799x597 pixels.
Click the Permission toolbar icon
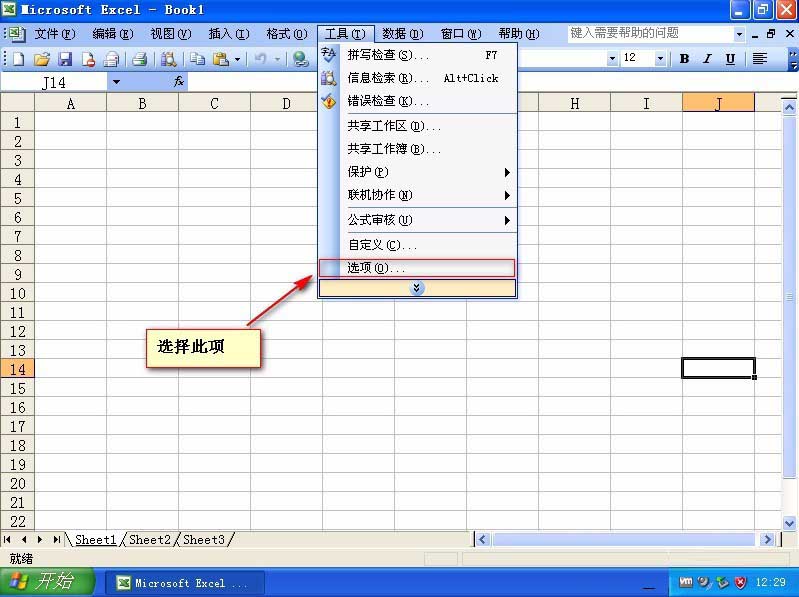pos(88,59)
